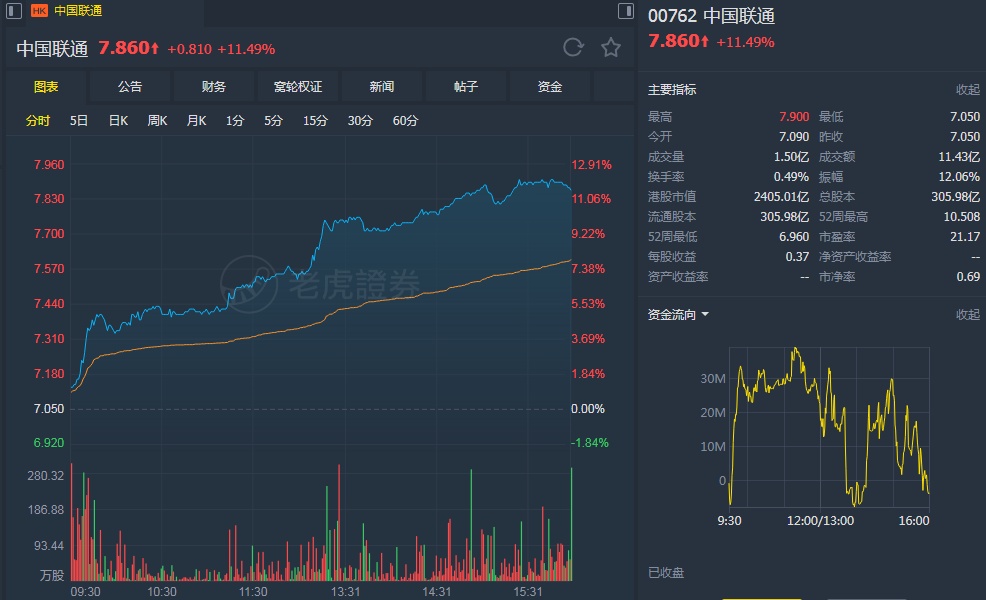Select the 30分 interval
Screen dimensions: 986x600
360,121
